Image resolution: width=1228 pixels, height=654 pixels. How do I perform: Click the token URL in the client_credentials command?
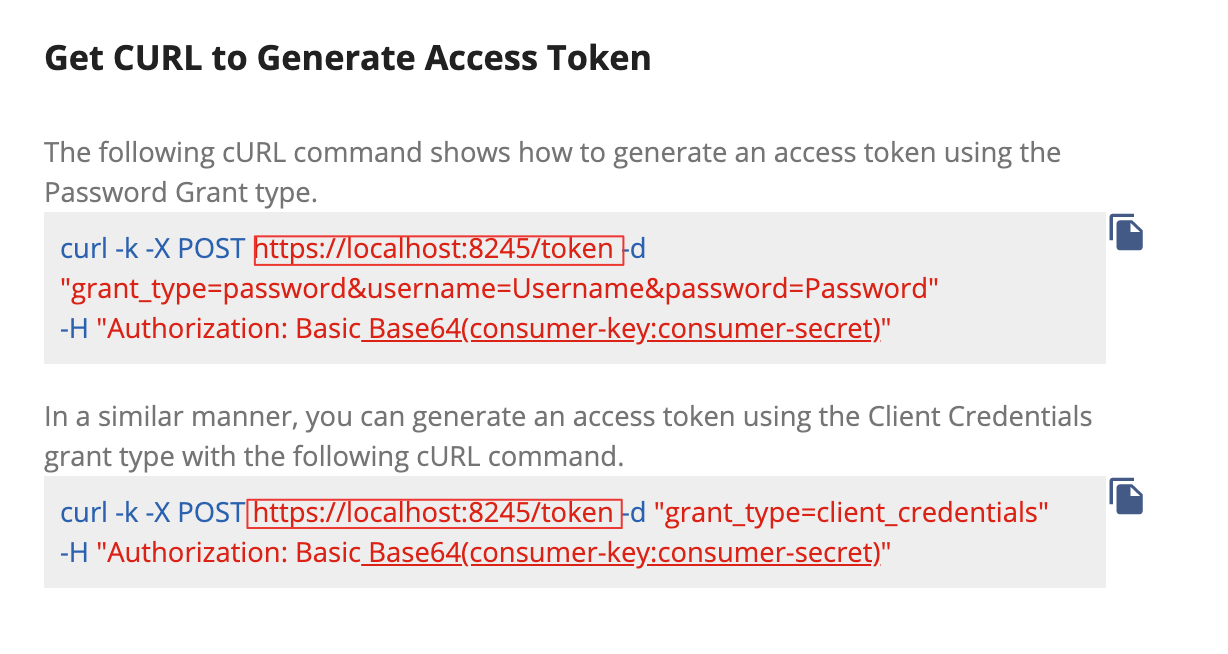(434, 513)
